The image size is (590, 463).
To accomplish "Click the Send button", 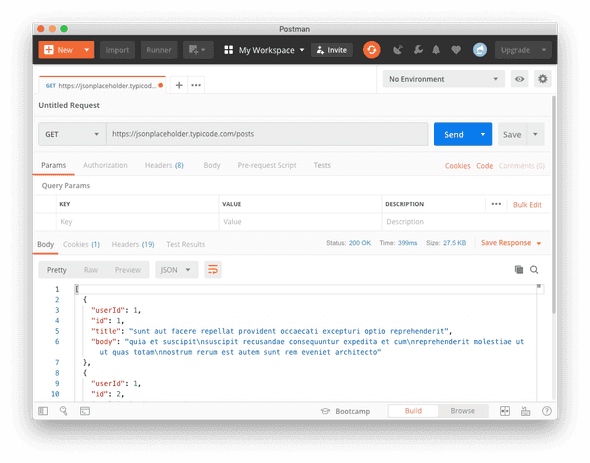I will point(454,134).
